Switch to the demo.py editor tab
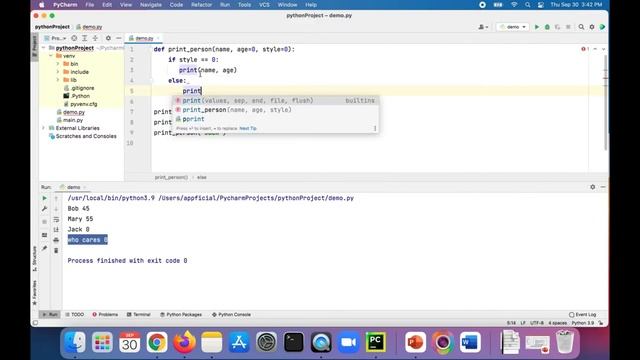 pyautogui.click(x=144, y=38)
